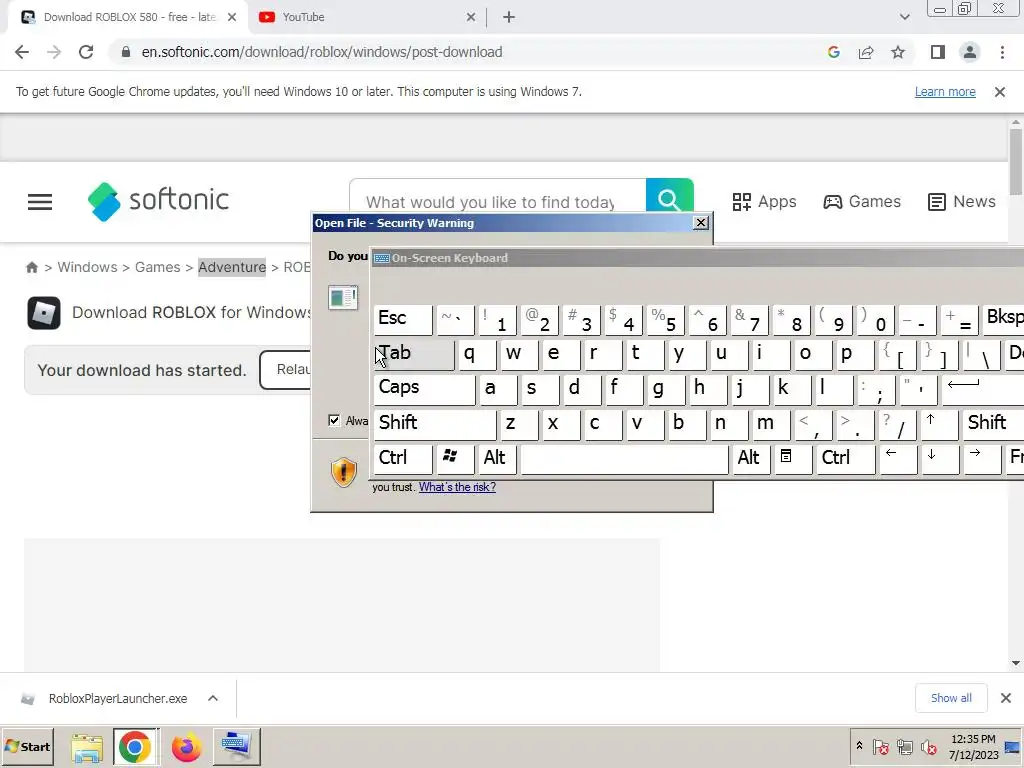Close the downloads bar

point(1006,698)
